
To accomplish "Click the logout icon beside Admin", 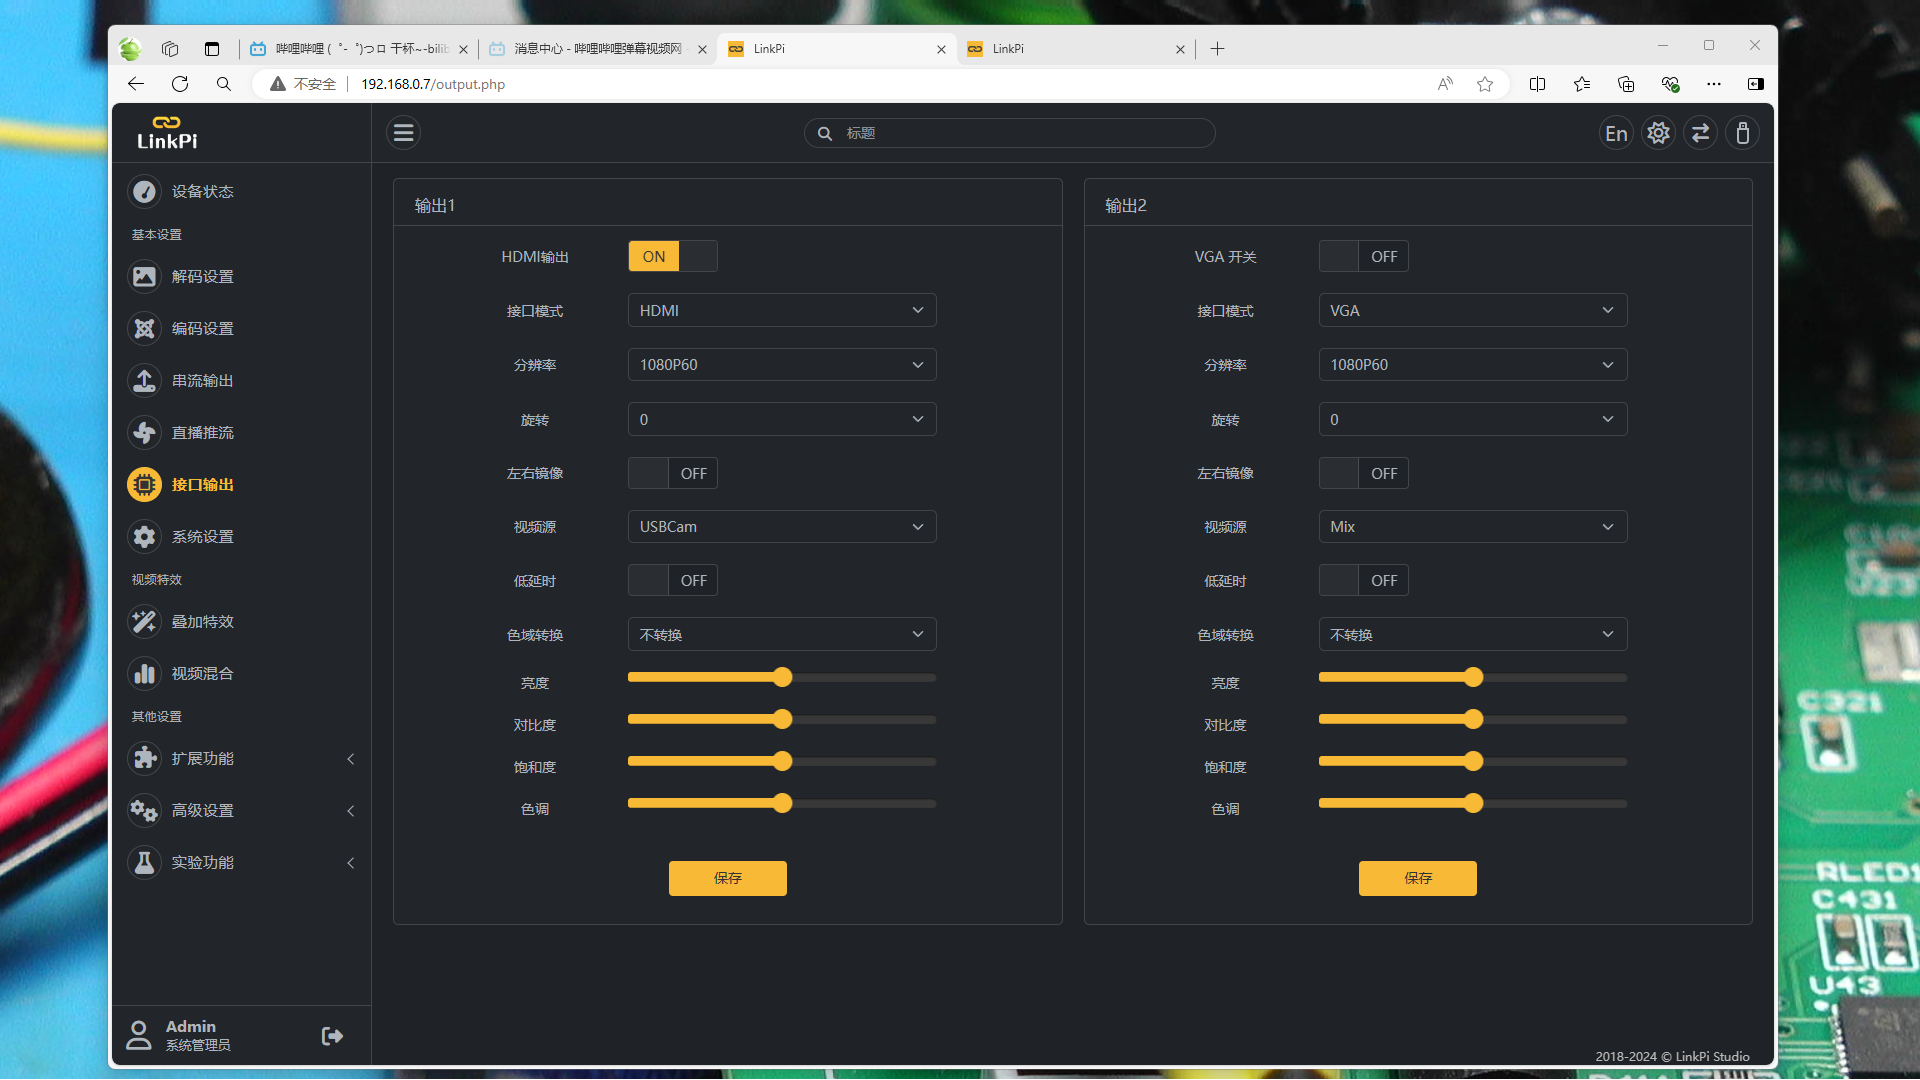I will [x=332, y=1036].
